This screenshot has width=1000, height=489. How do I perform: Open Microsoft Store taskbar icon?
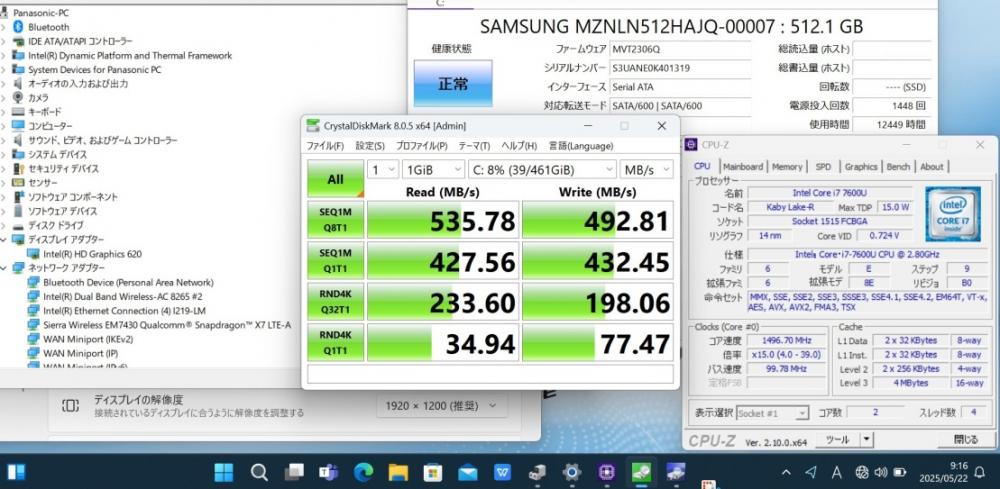(x=432, y=472)
